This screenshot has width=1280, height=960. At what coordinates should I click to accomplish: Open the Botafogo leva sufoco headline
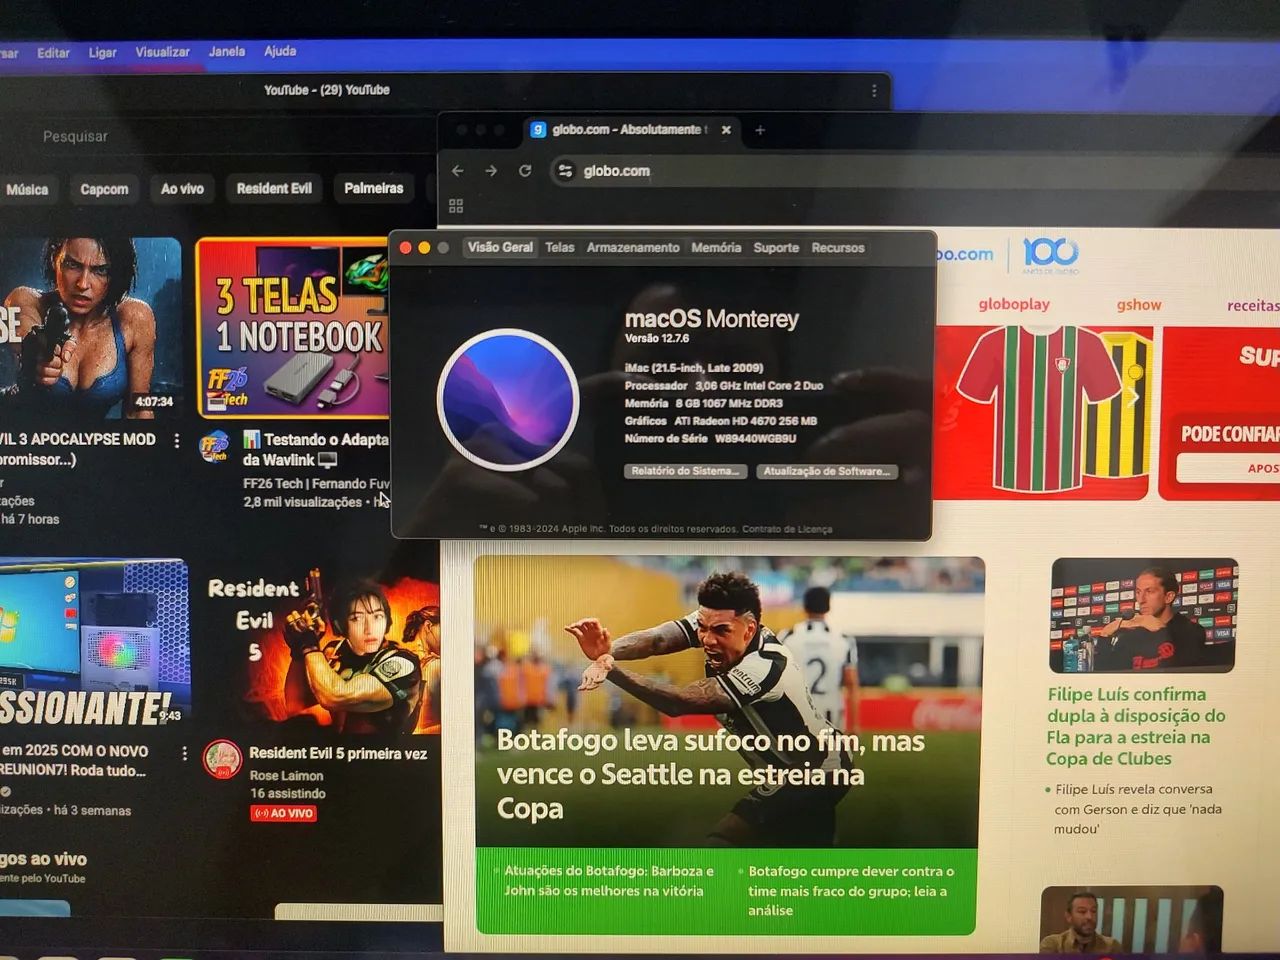tap(710, 774)
